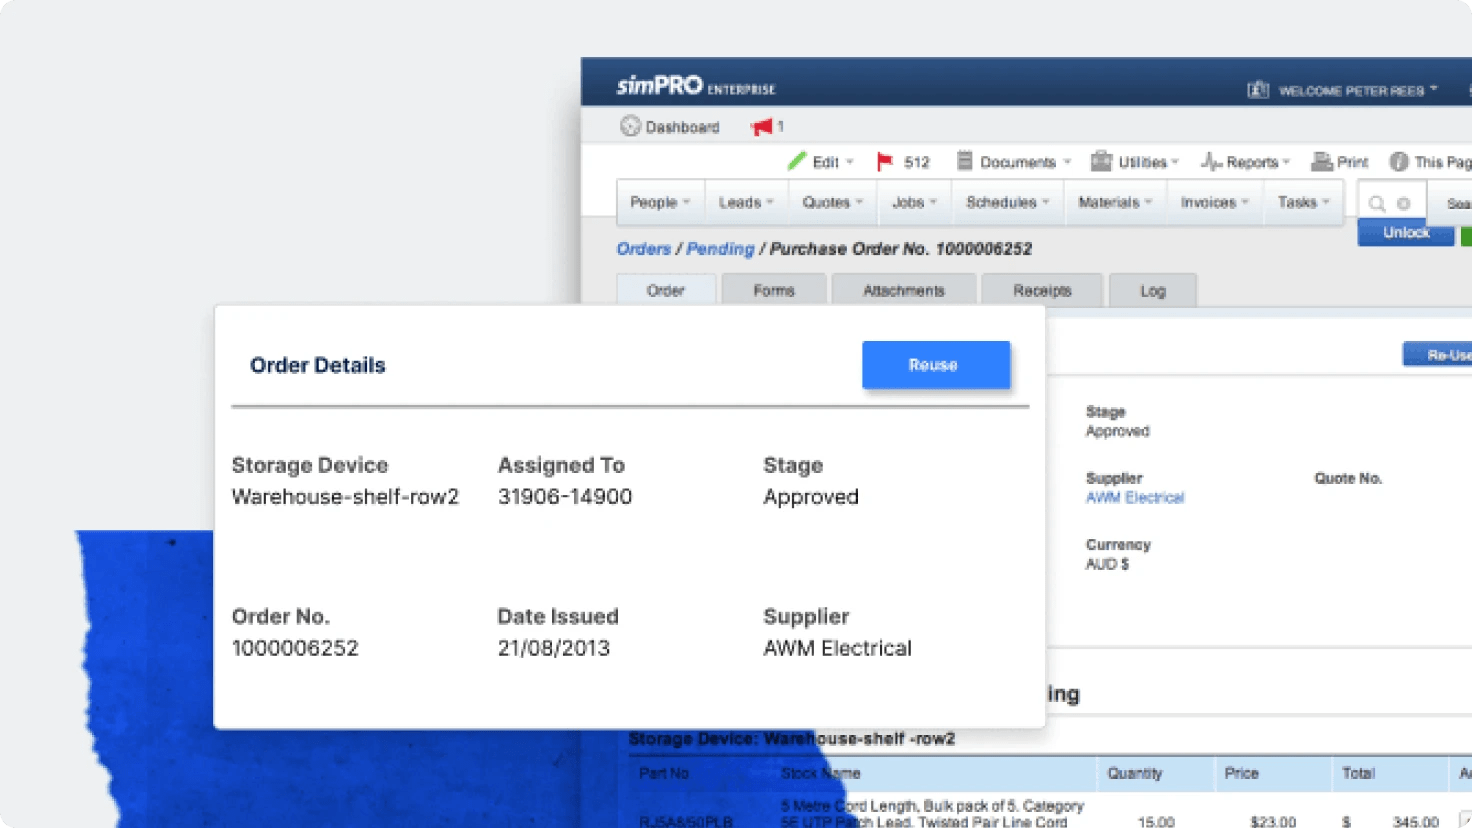Open the search magnifier in the toolbar
This screenshot has width=1472, height=828.
click(1379, 202)
